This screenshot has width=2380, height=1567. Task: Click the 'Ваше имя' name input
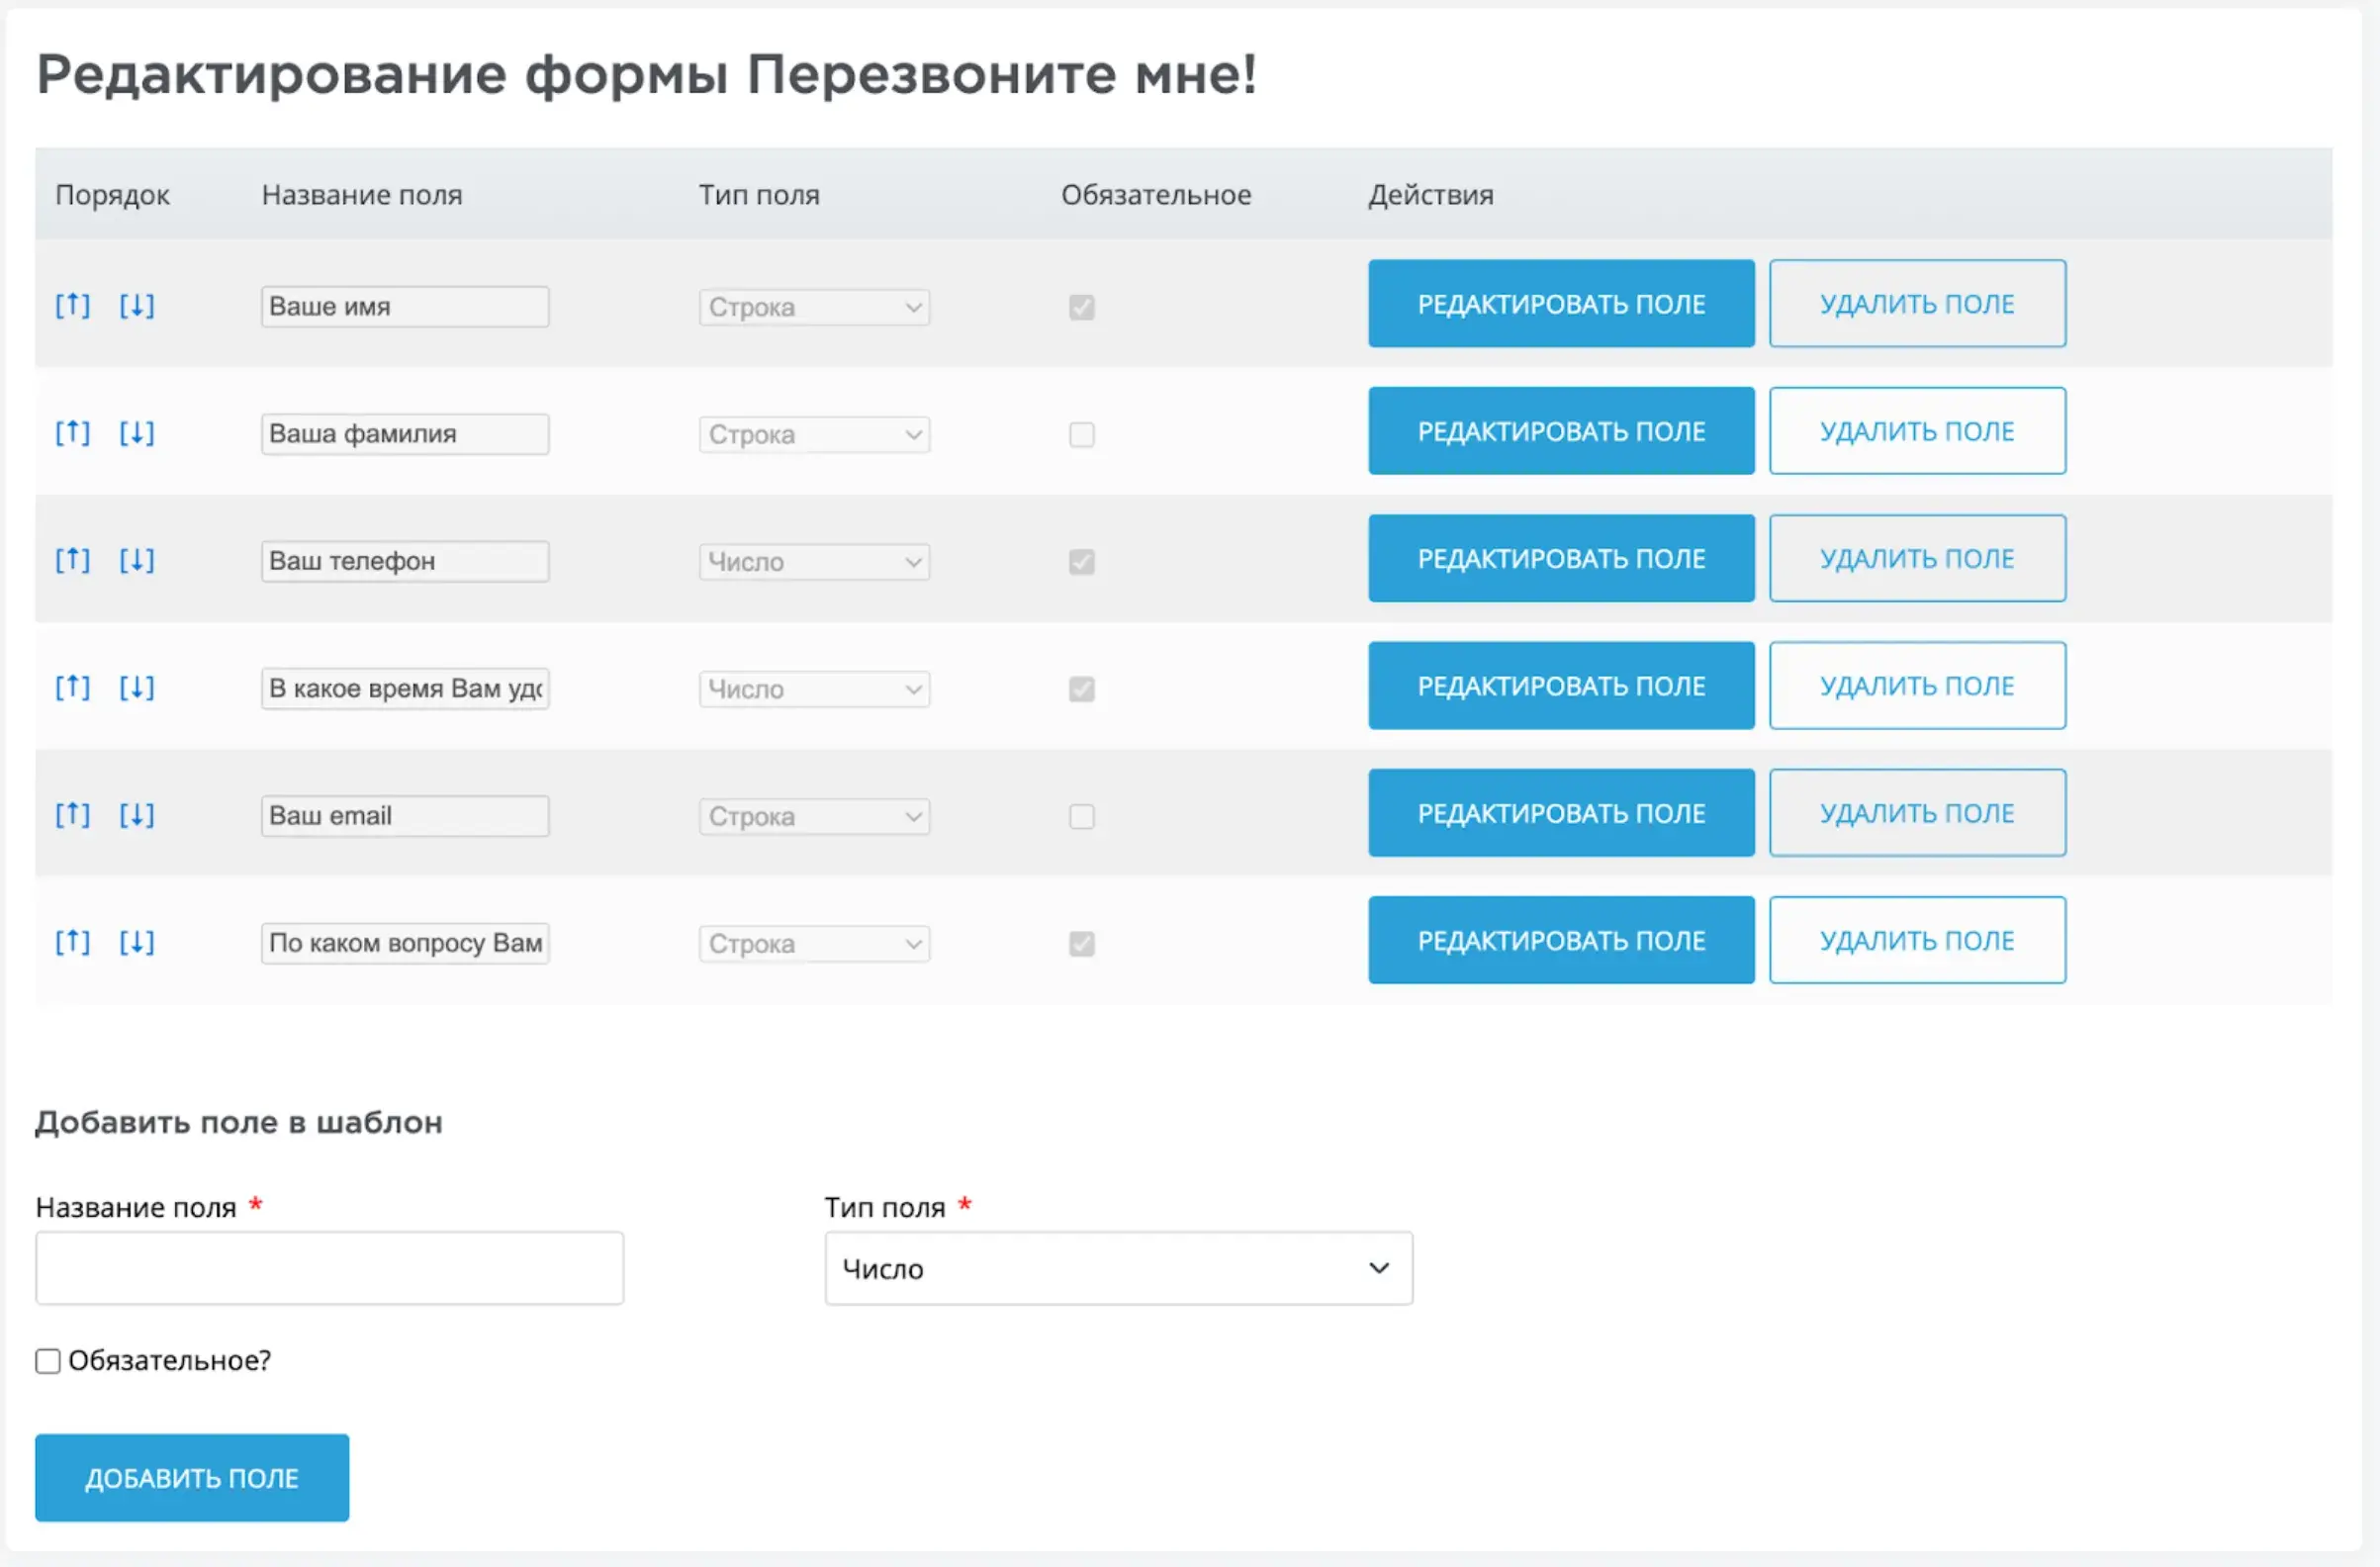[405, 307]
